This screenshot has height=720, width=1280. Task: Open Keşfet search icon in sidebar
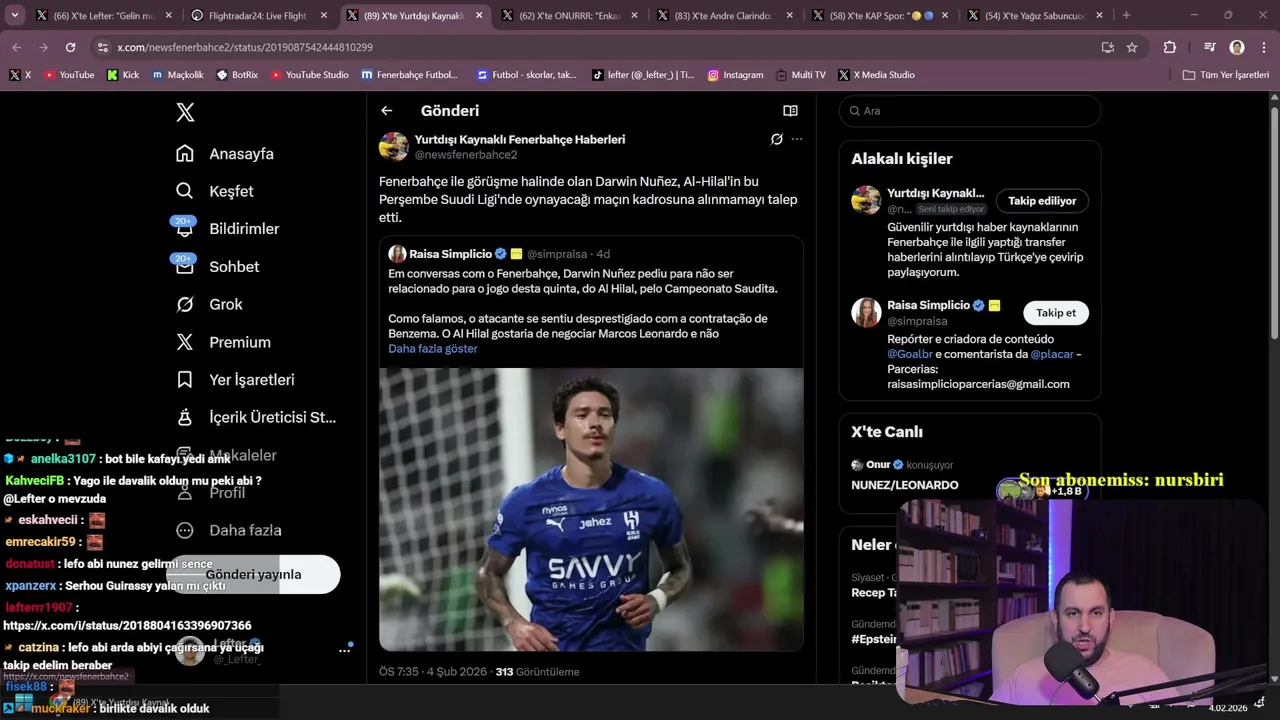(185, 191)
